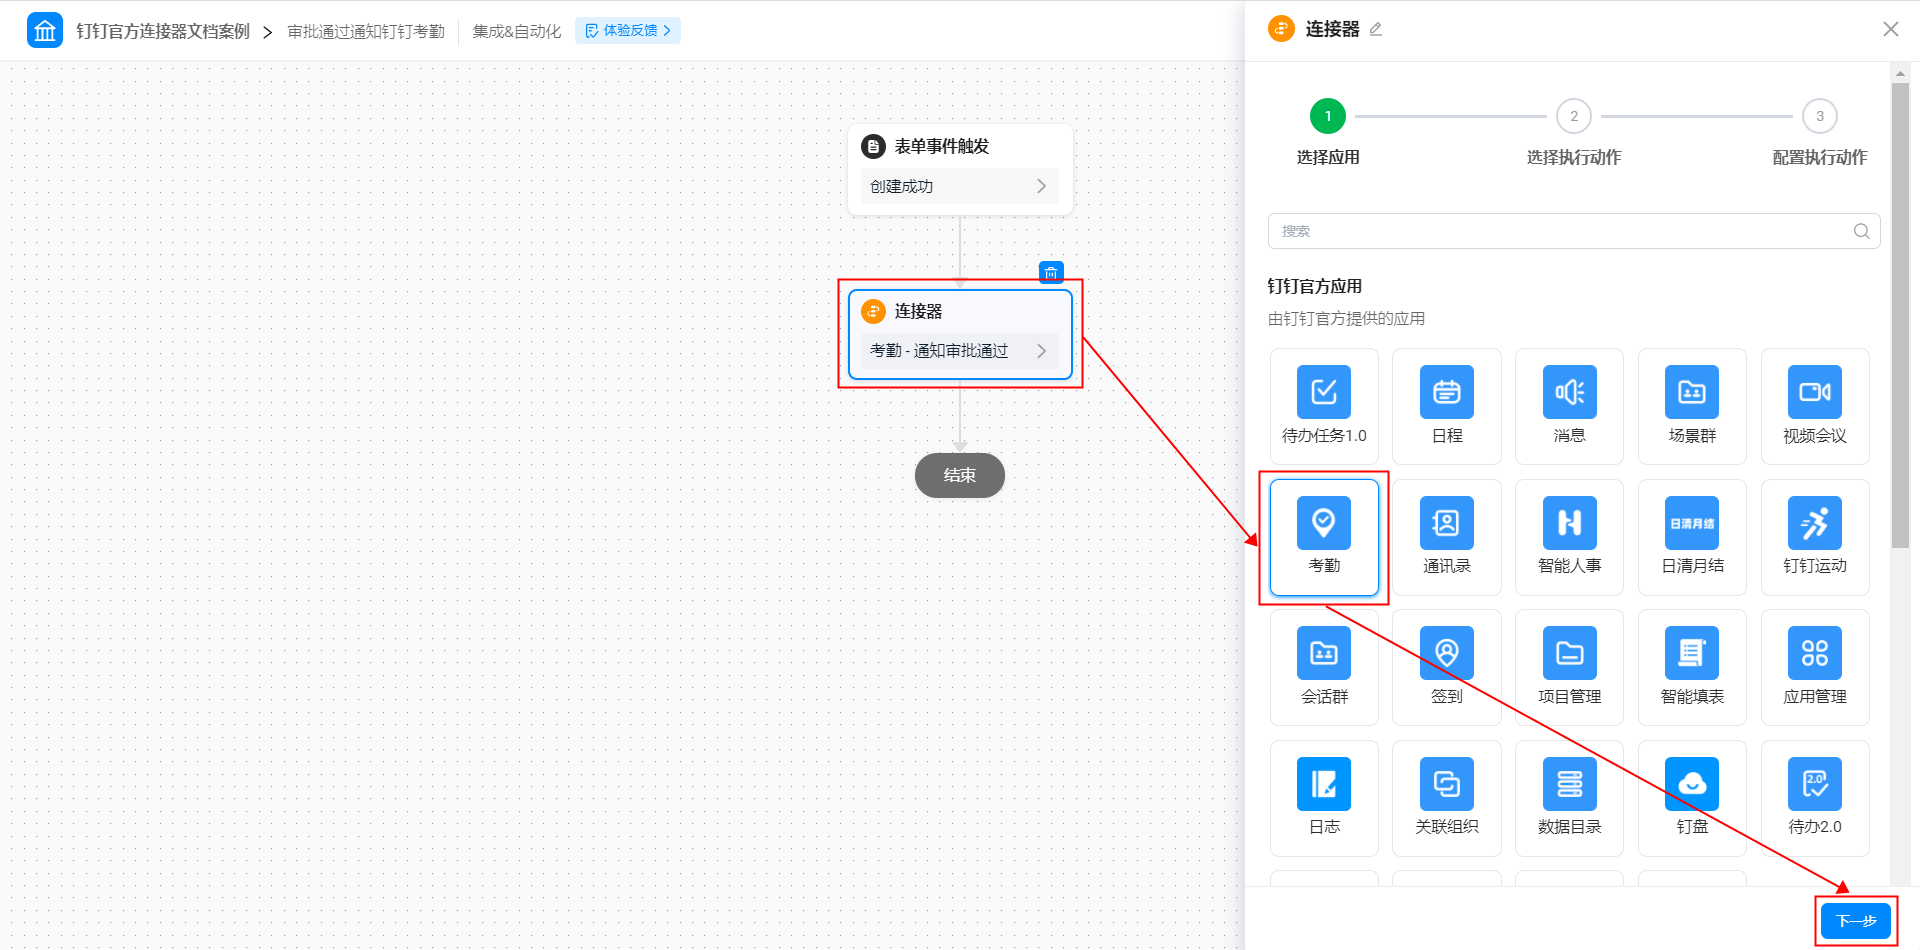The height and width of the screenshot is (950, 1920).
Task: Close the 连接器 side panel
Action: tap(1890, 29)
